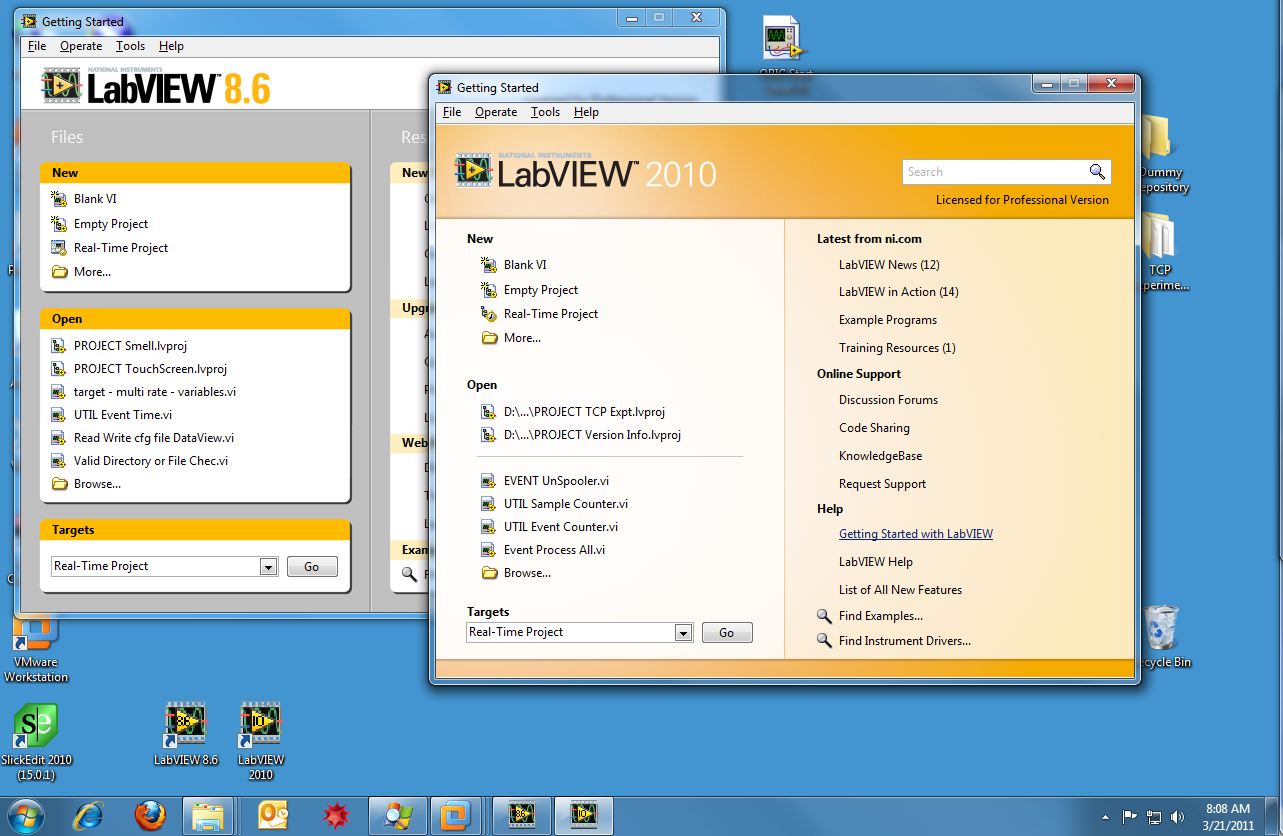
Task: Click Find Examples... in the Help section
Action: tap(881, 616)
